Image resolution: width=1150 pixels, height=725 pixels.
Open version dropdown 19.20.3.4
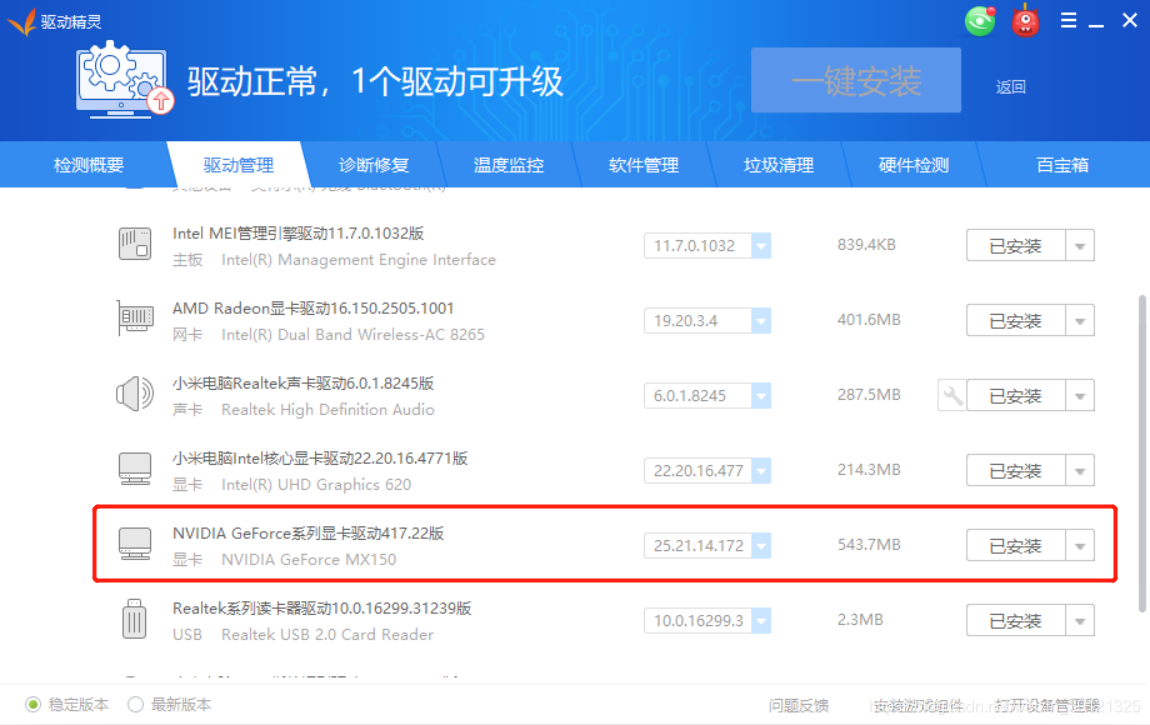click(761, 320)
